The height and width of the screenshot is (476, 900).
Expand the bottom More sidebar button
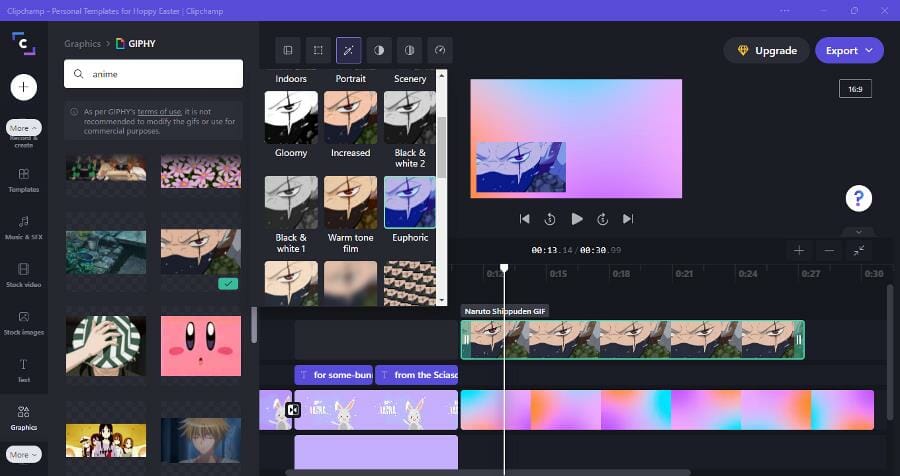pos(24,455)
